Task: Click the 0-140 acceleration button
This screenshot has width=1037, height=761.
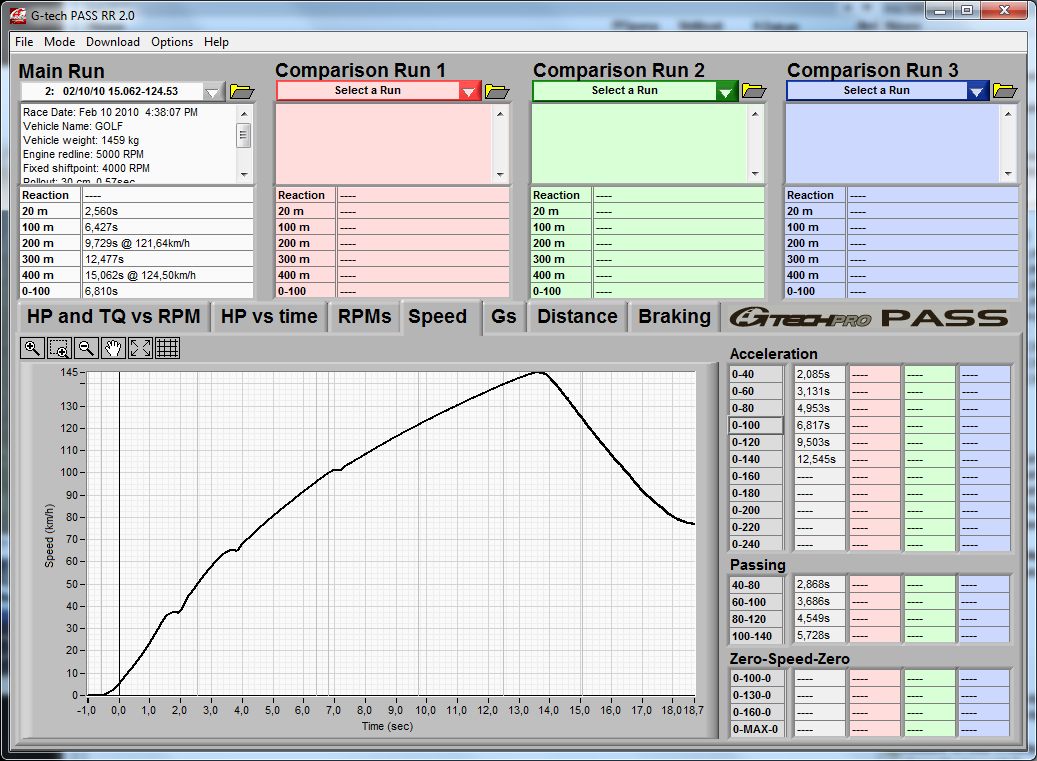Action: (756, 460)
